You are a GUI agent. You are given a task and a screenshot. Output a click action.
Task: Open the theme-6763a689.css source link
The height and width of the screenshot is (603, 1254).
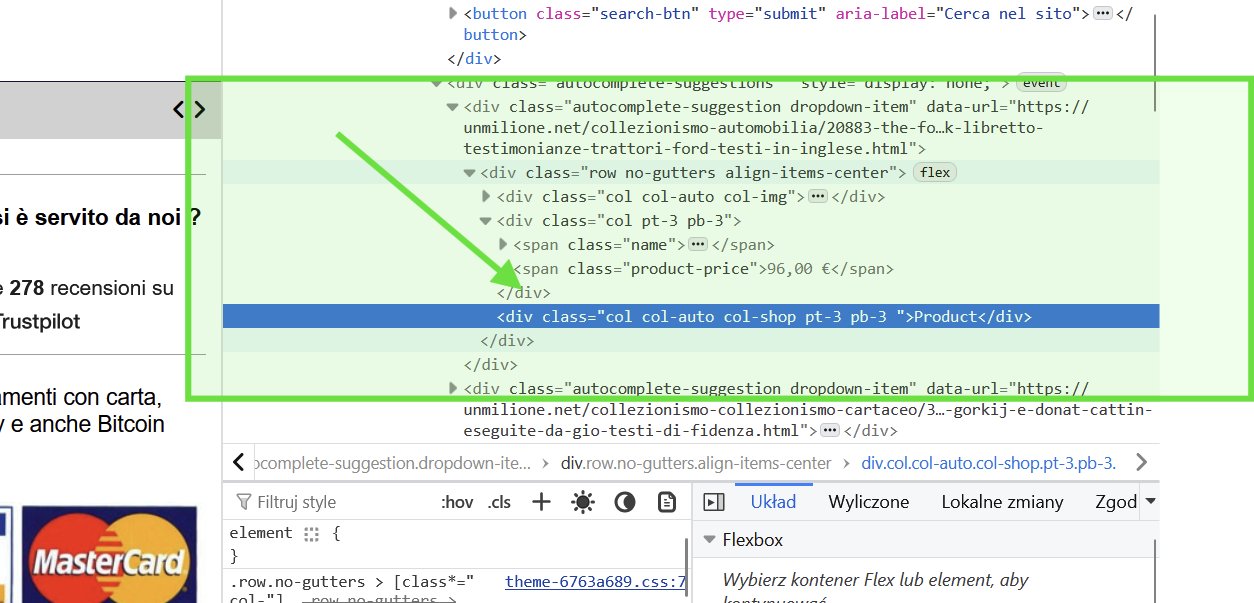click(596, 582)
